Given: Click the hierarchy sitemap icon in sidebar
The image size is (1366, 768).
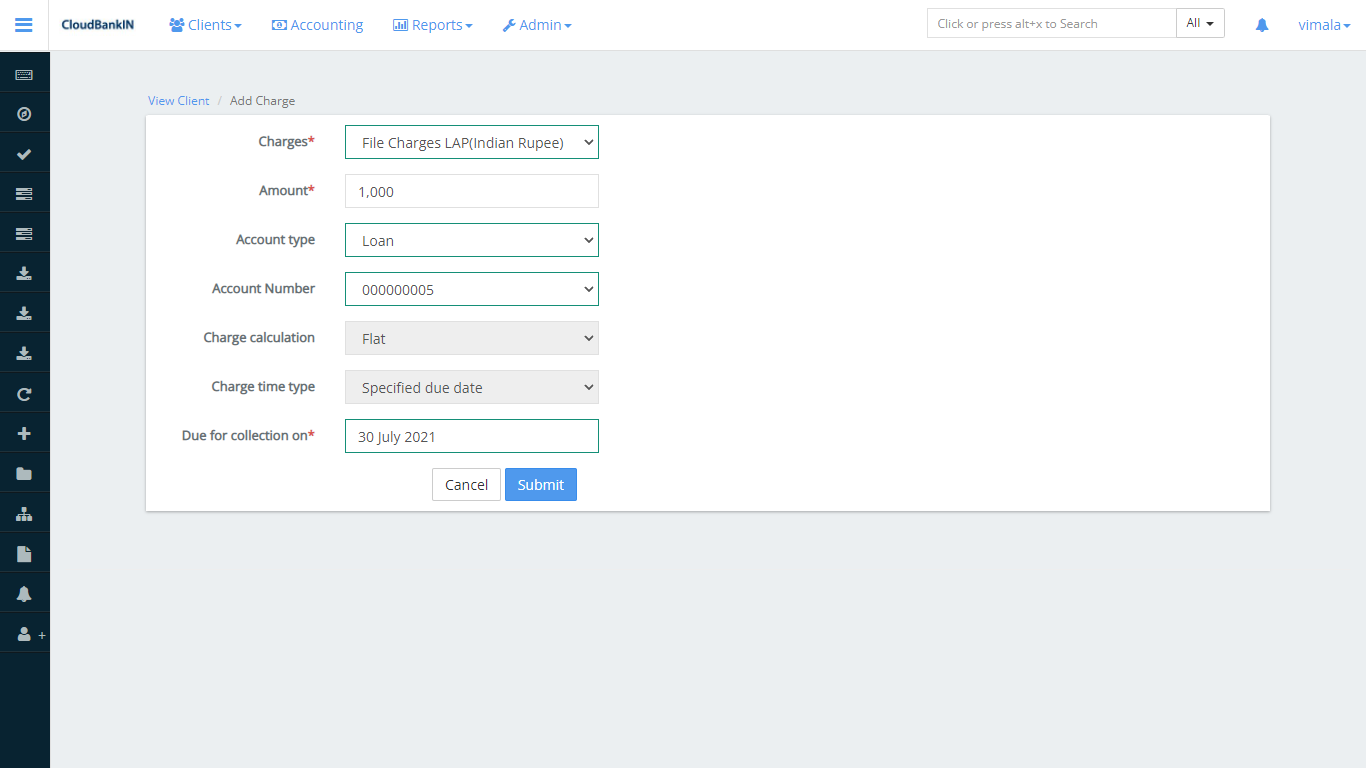Looking at the screenshot, I should [24, 514].
